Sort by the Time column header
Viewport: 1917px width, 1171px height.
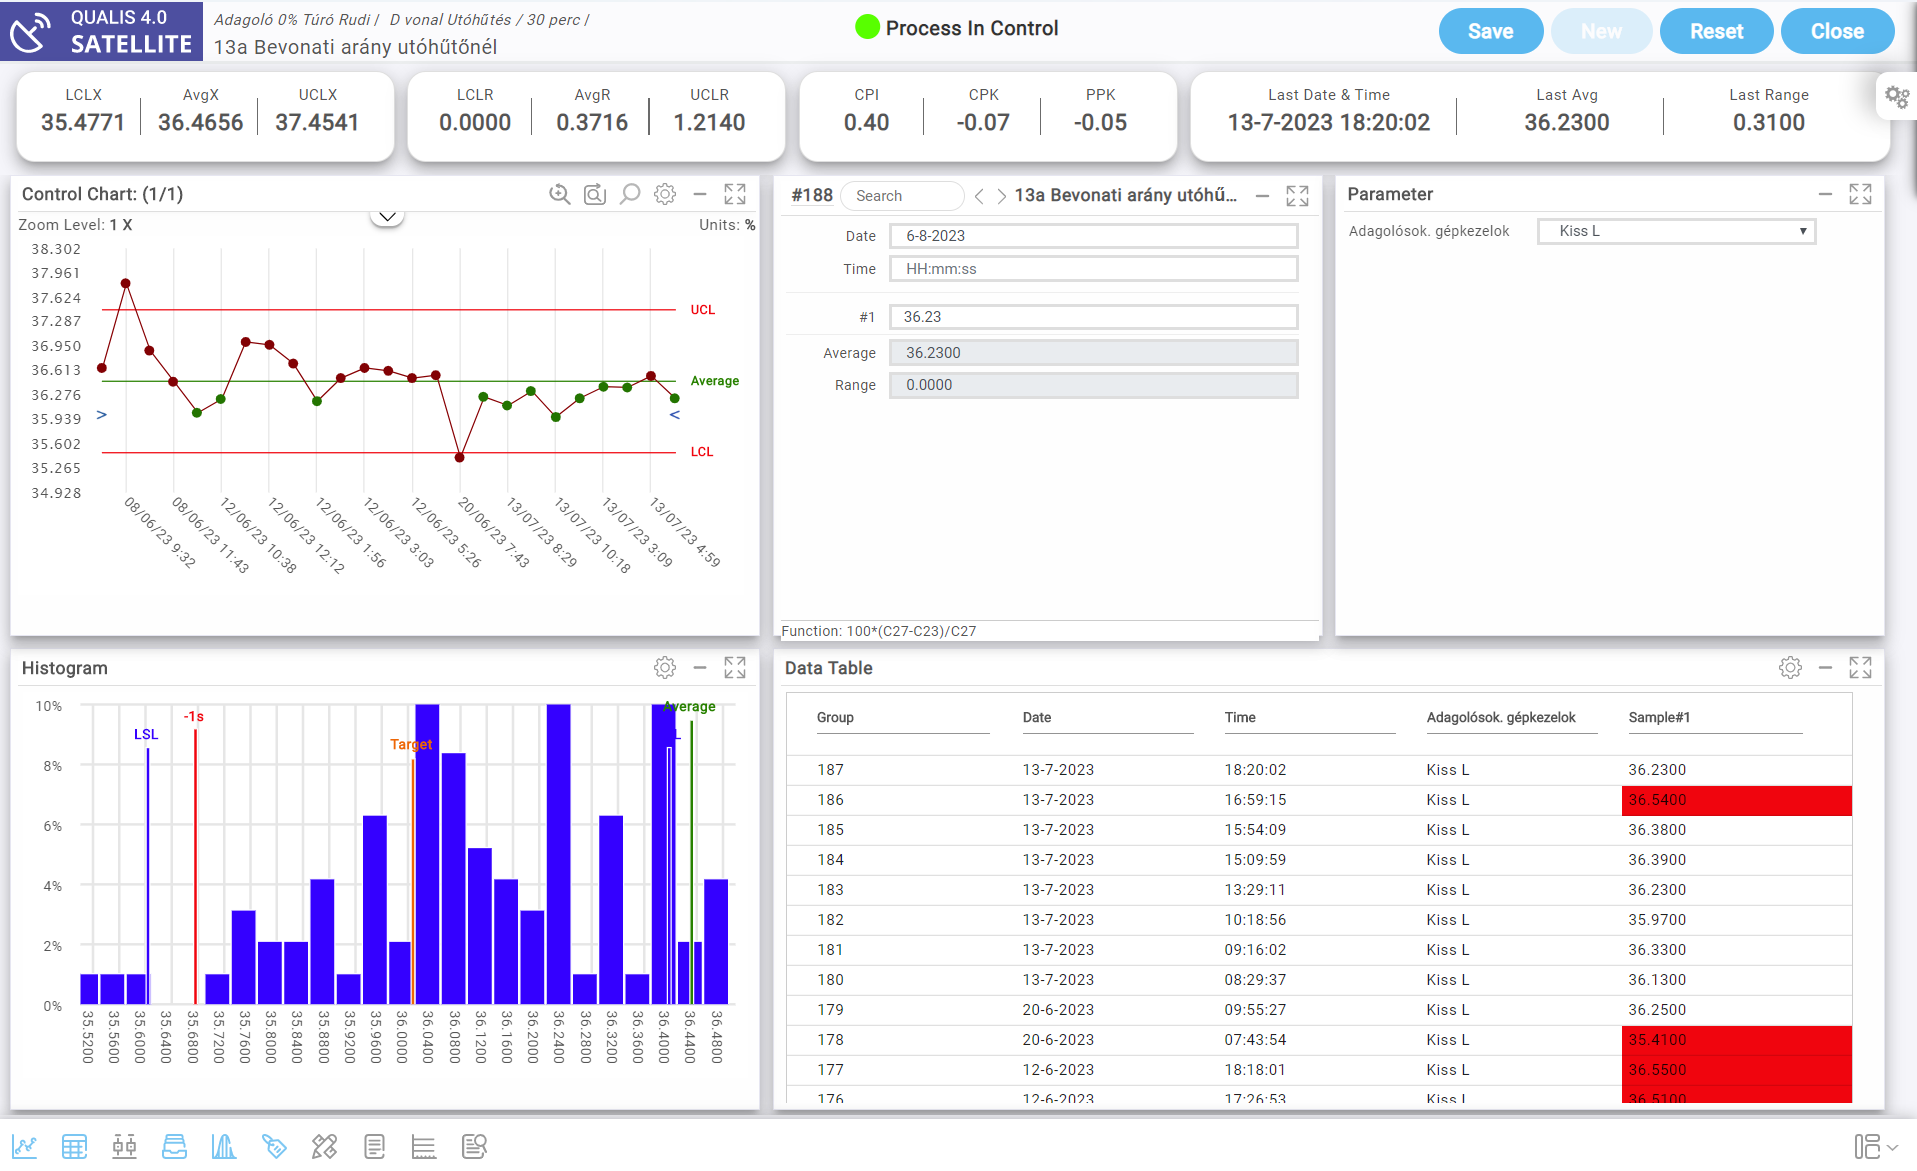click(1240, 717)
